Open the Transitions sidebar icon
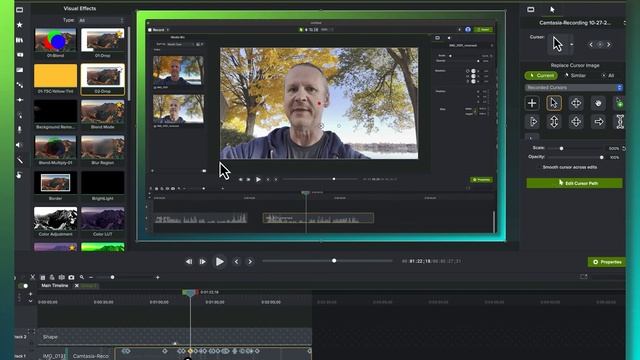 point(20,70)
